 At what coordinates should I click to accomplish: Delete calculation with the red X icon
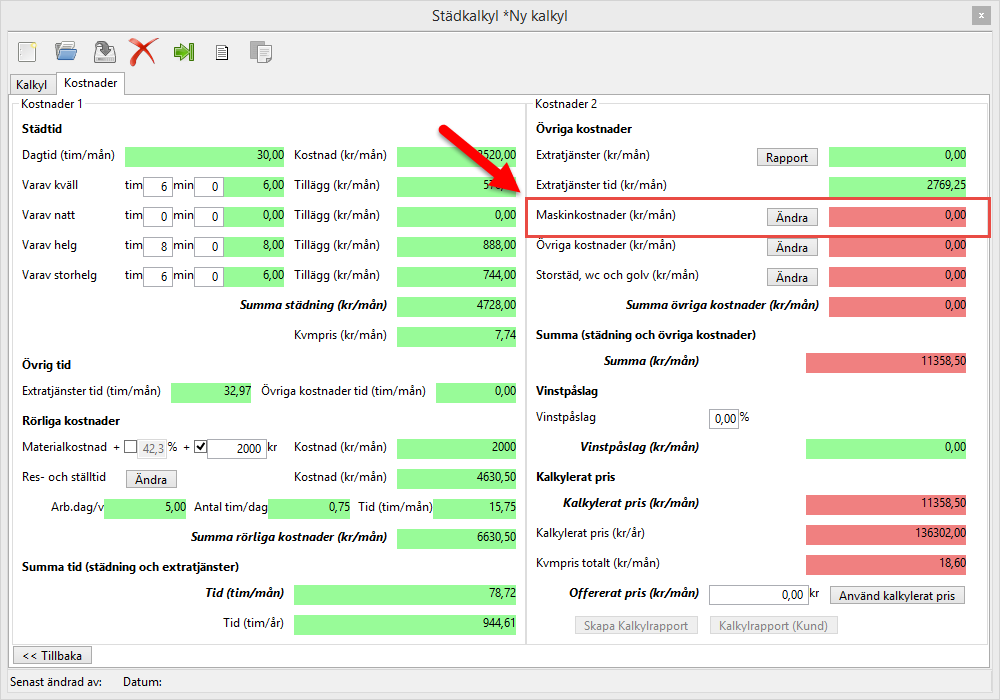pyautogui.click(x=143, y=51)
